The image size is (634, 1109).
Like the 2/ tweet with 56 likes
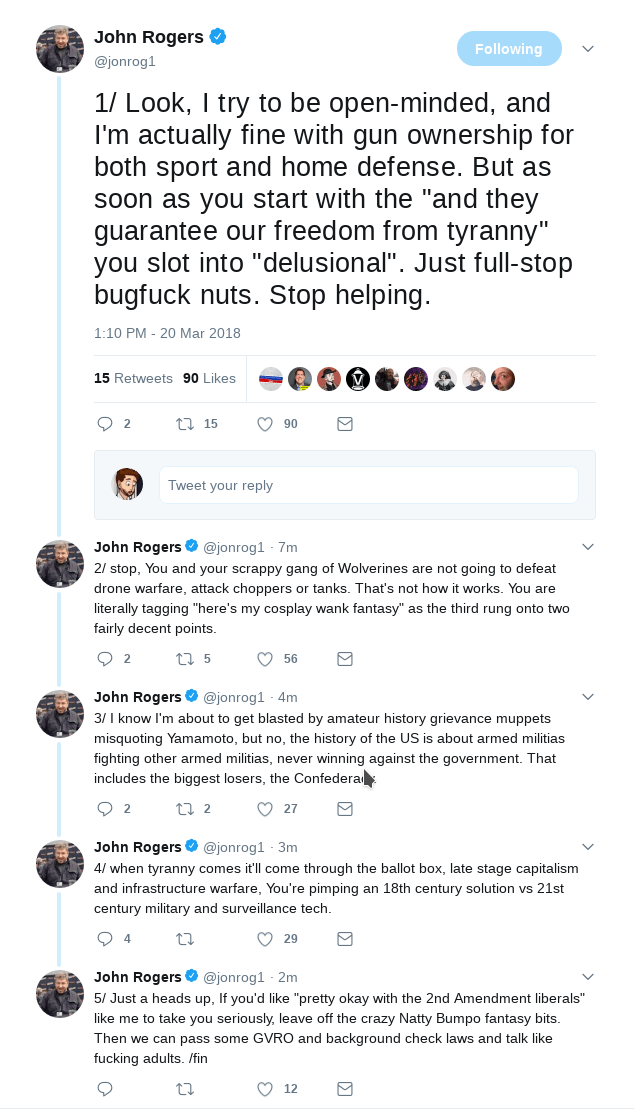(265, 659)
